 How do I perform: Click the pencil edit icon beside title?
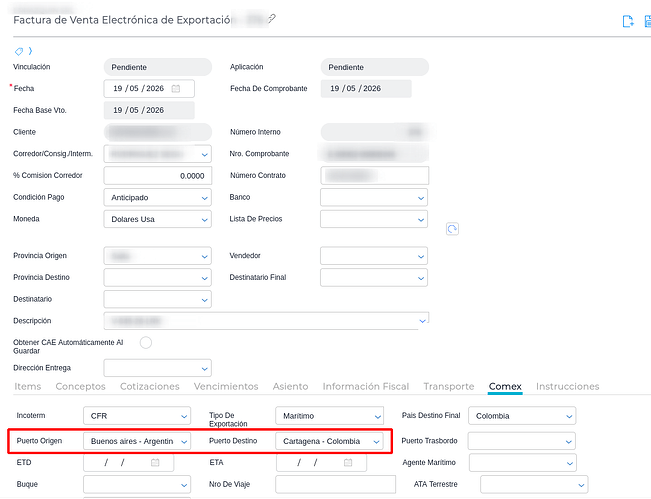click(272, 19)
